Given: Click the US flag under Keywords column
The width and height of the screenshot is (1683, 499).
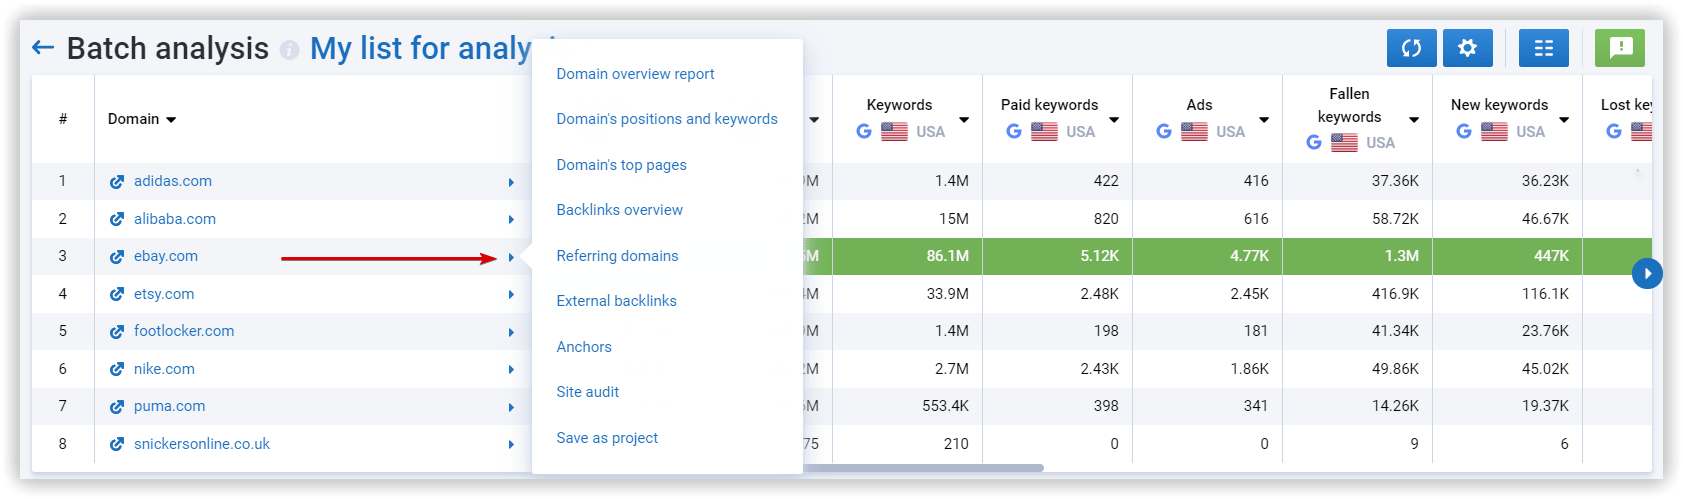Looking at the screenshot, I should (894, 131).
